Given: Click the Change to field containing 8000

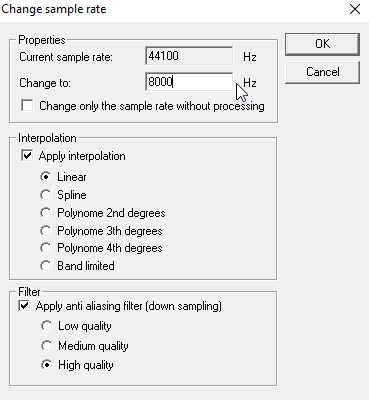Looking at the screenshot, I should [189, 82].
